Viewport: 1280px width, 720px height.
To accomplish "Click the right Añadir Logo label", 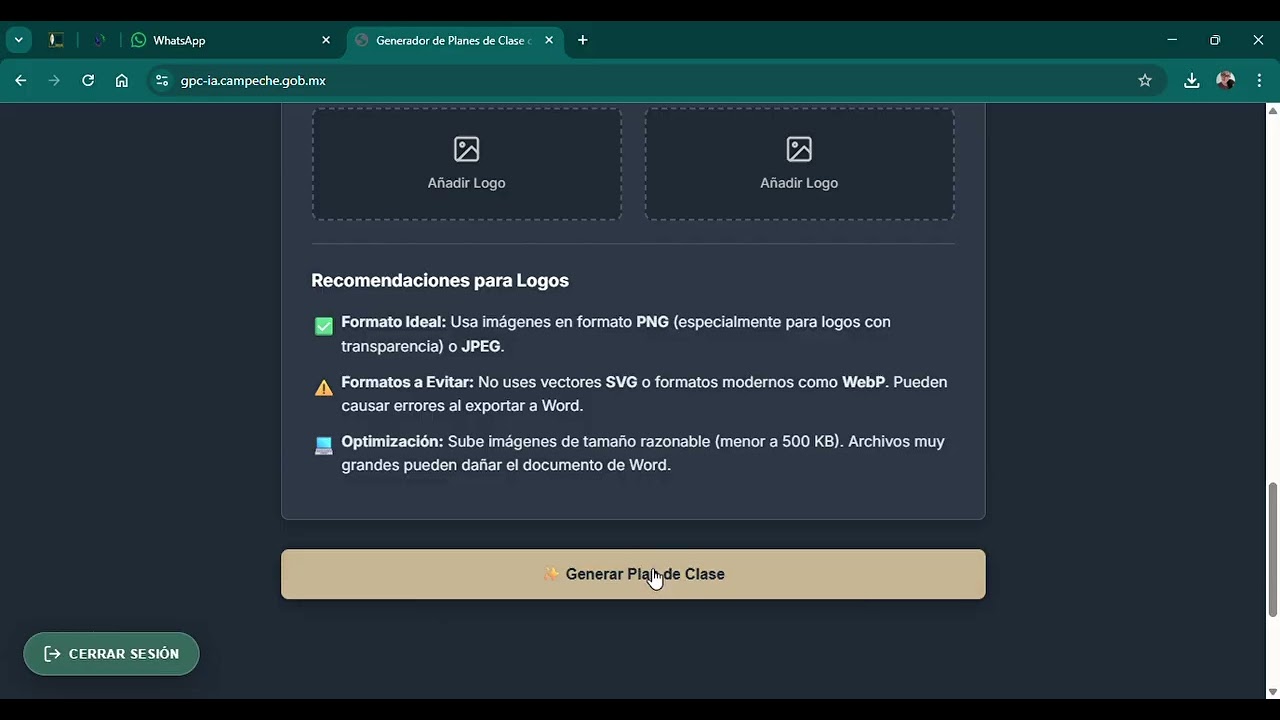I will 799,183.
